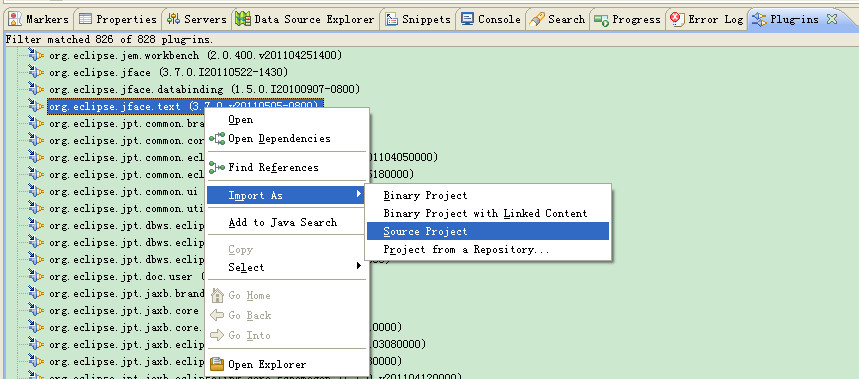Click the Find References icon
The height and width of the screenshot is (379, 859).
(x=217, y=168)
